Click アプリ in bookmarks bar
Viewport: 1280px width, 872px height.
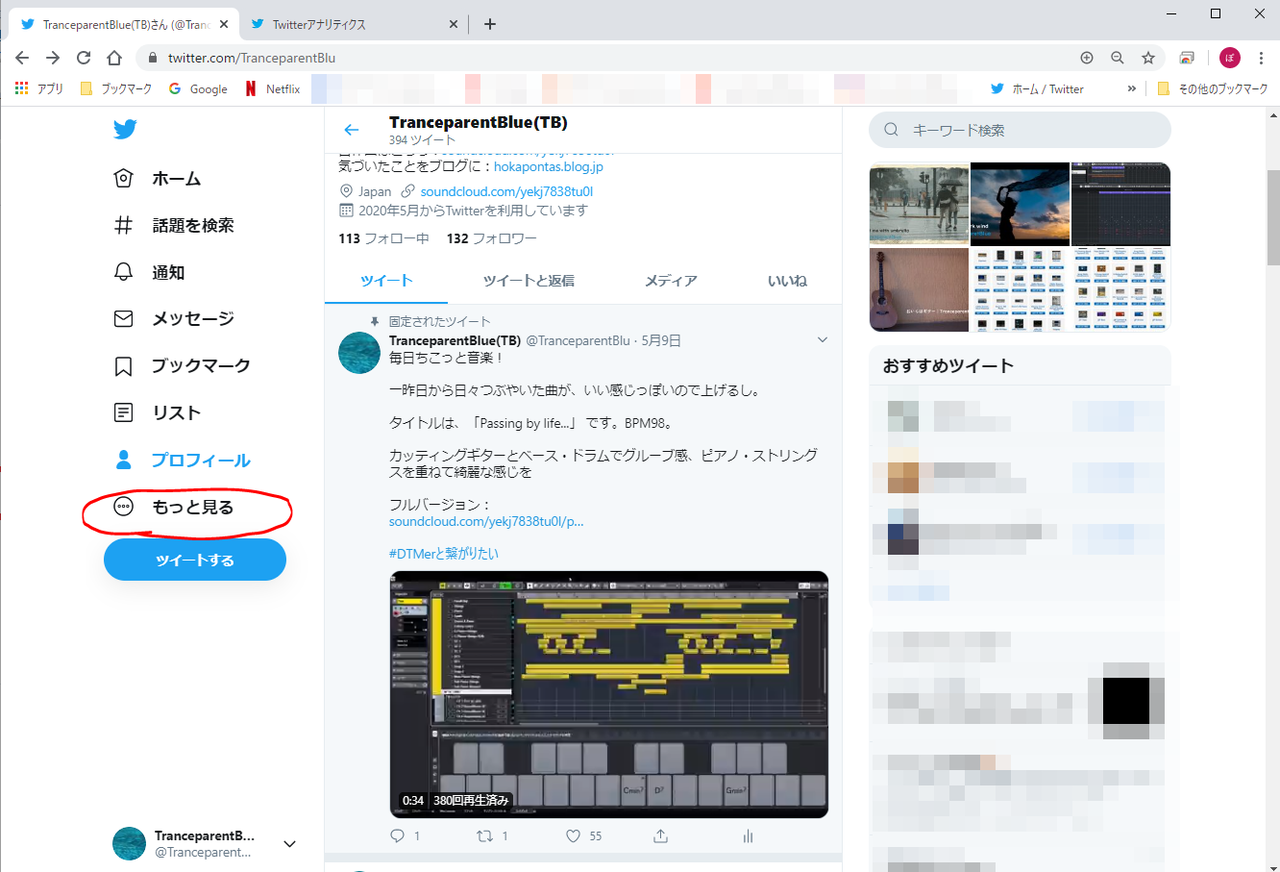(x=39, y=89)
